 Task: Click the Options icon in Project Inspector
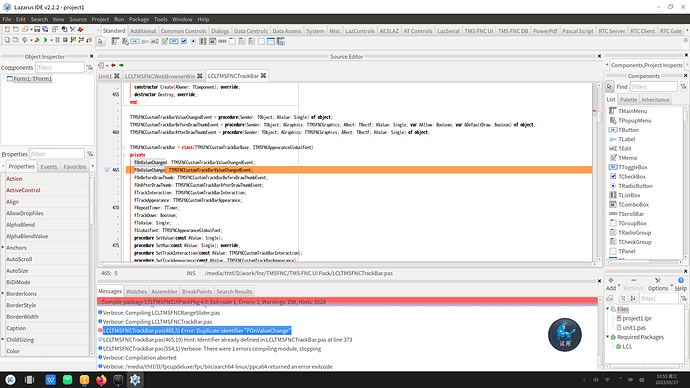pyautogui.click(x=657, y=280)
